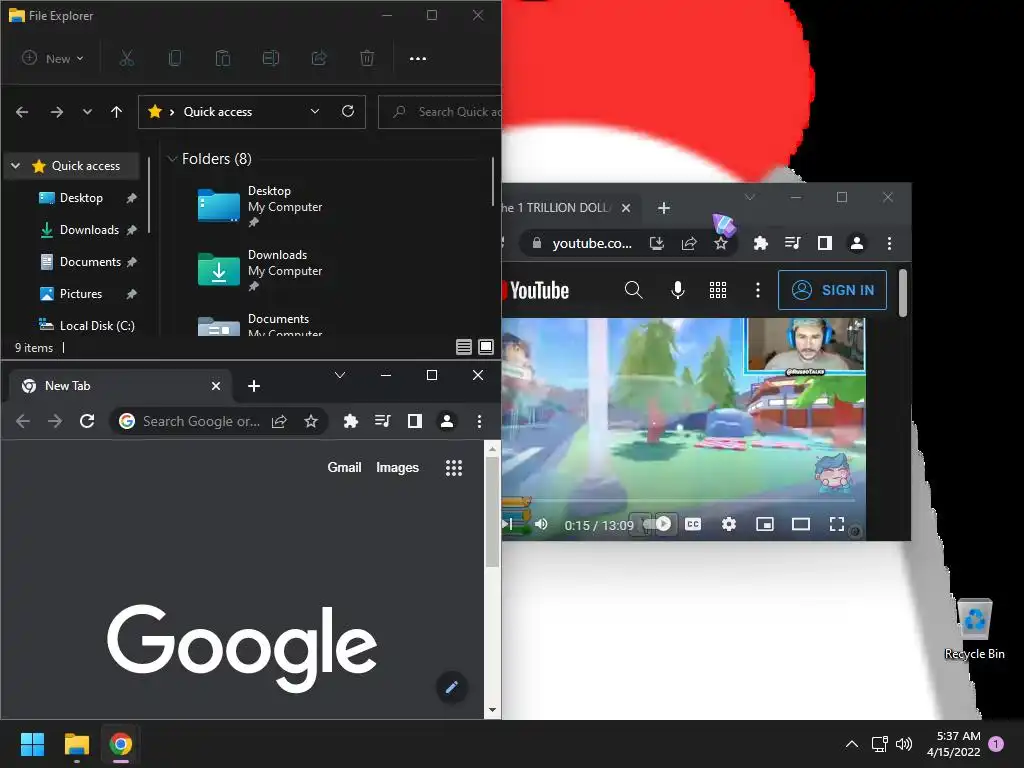
Task: Switch to details view in File Explorer
Action: [x=464, y=347]
